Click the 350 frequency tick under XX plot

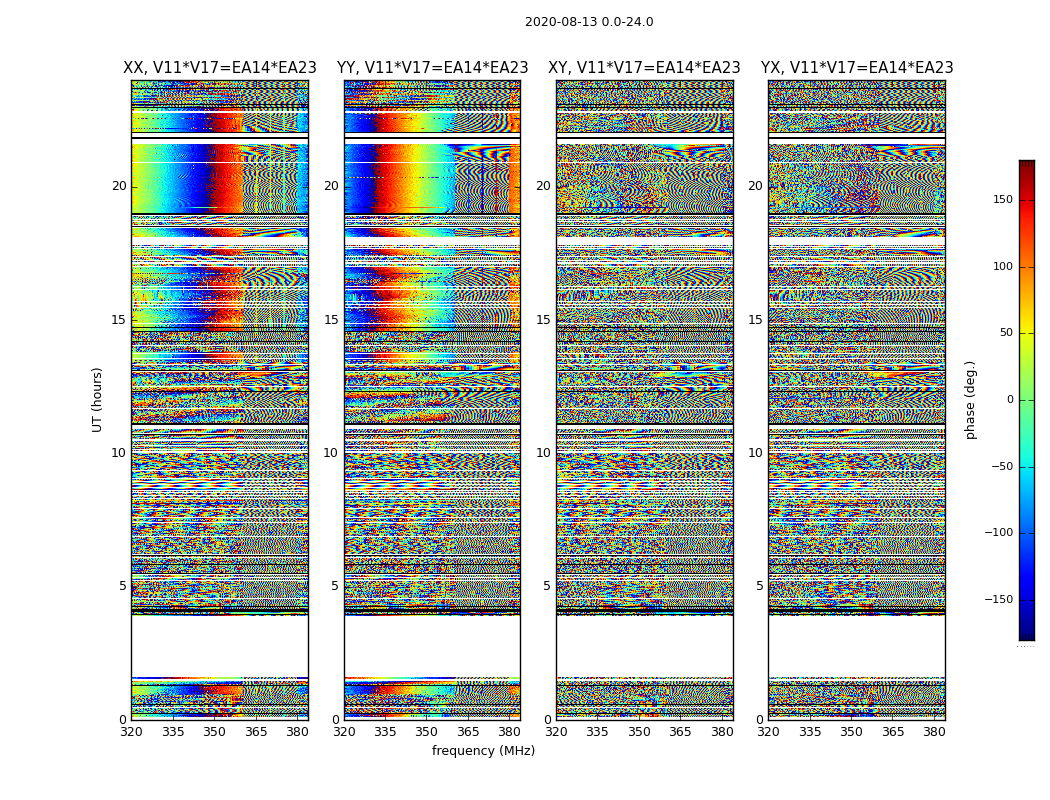tap(214, 732)
